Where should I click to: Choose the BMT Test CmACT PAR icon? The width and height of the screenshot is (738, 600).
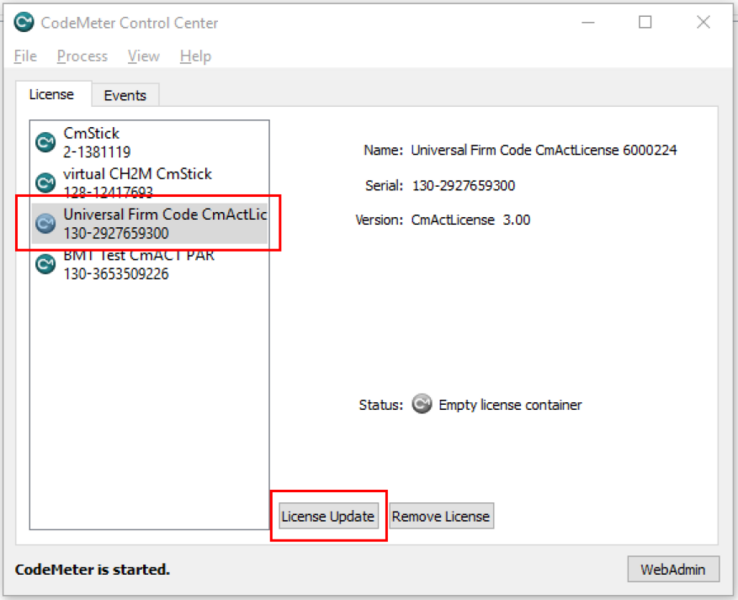45,264
